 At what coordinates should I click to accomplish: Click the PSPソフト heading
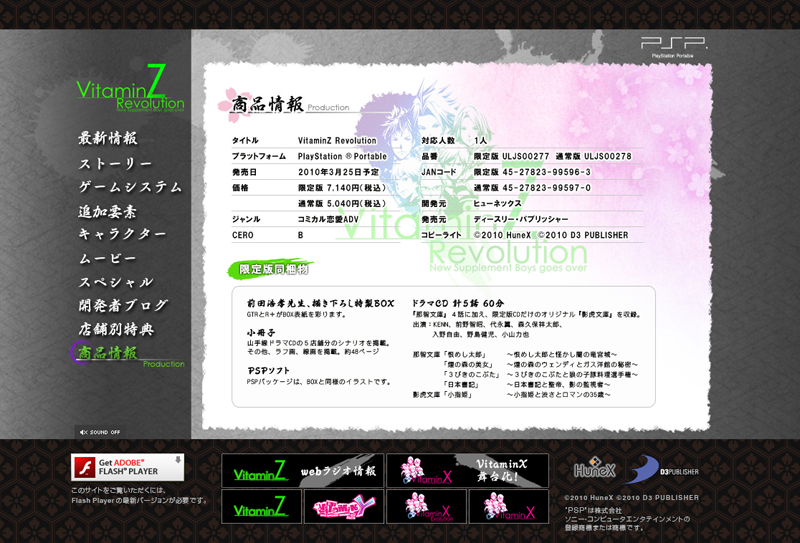(x=268, y=371)
